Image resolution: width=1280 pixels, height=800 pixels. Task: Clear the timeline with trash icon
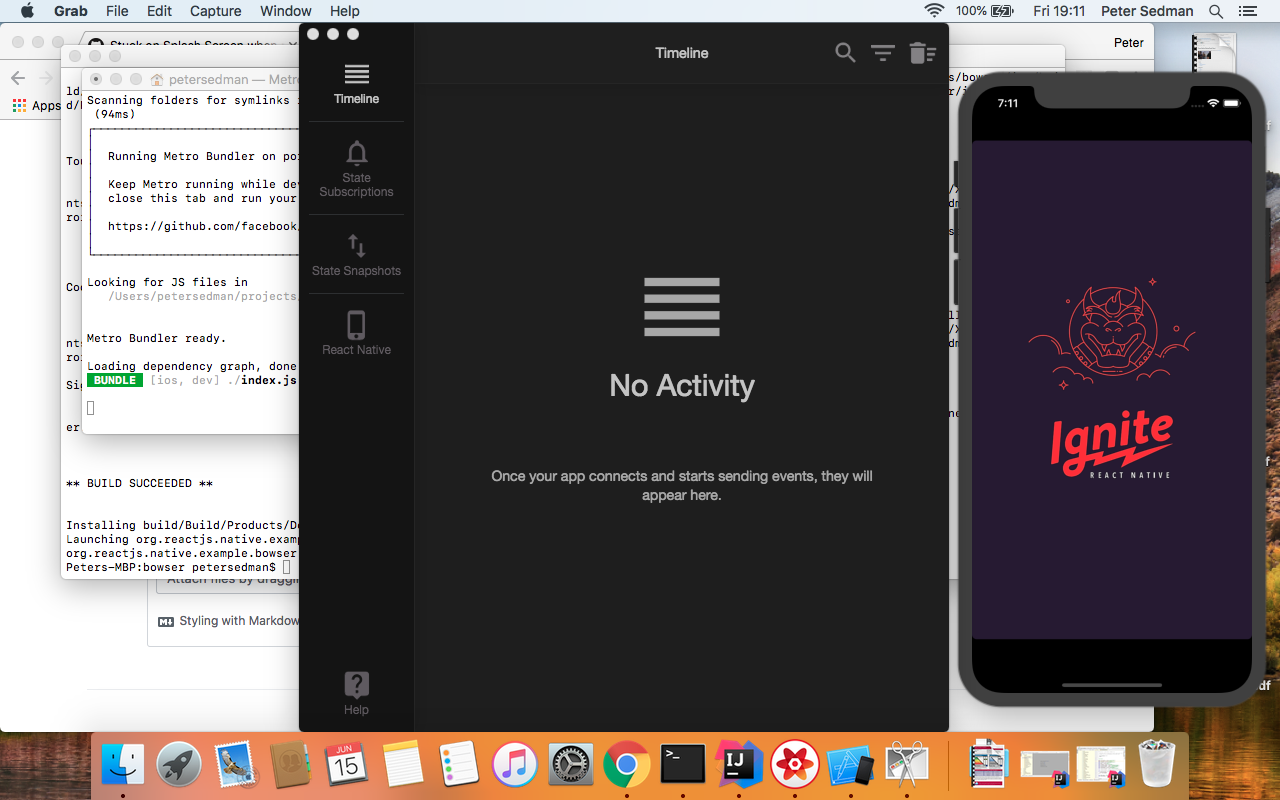tap(922, 53)
